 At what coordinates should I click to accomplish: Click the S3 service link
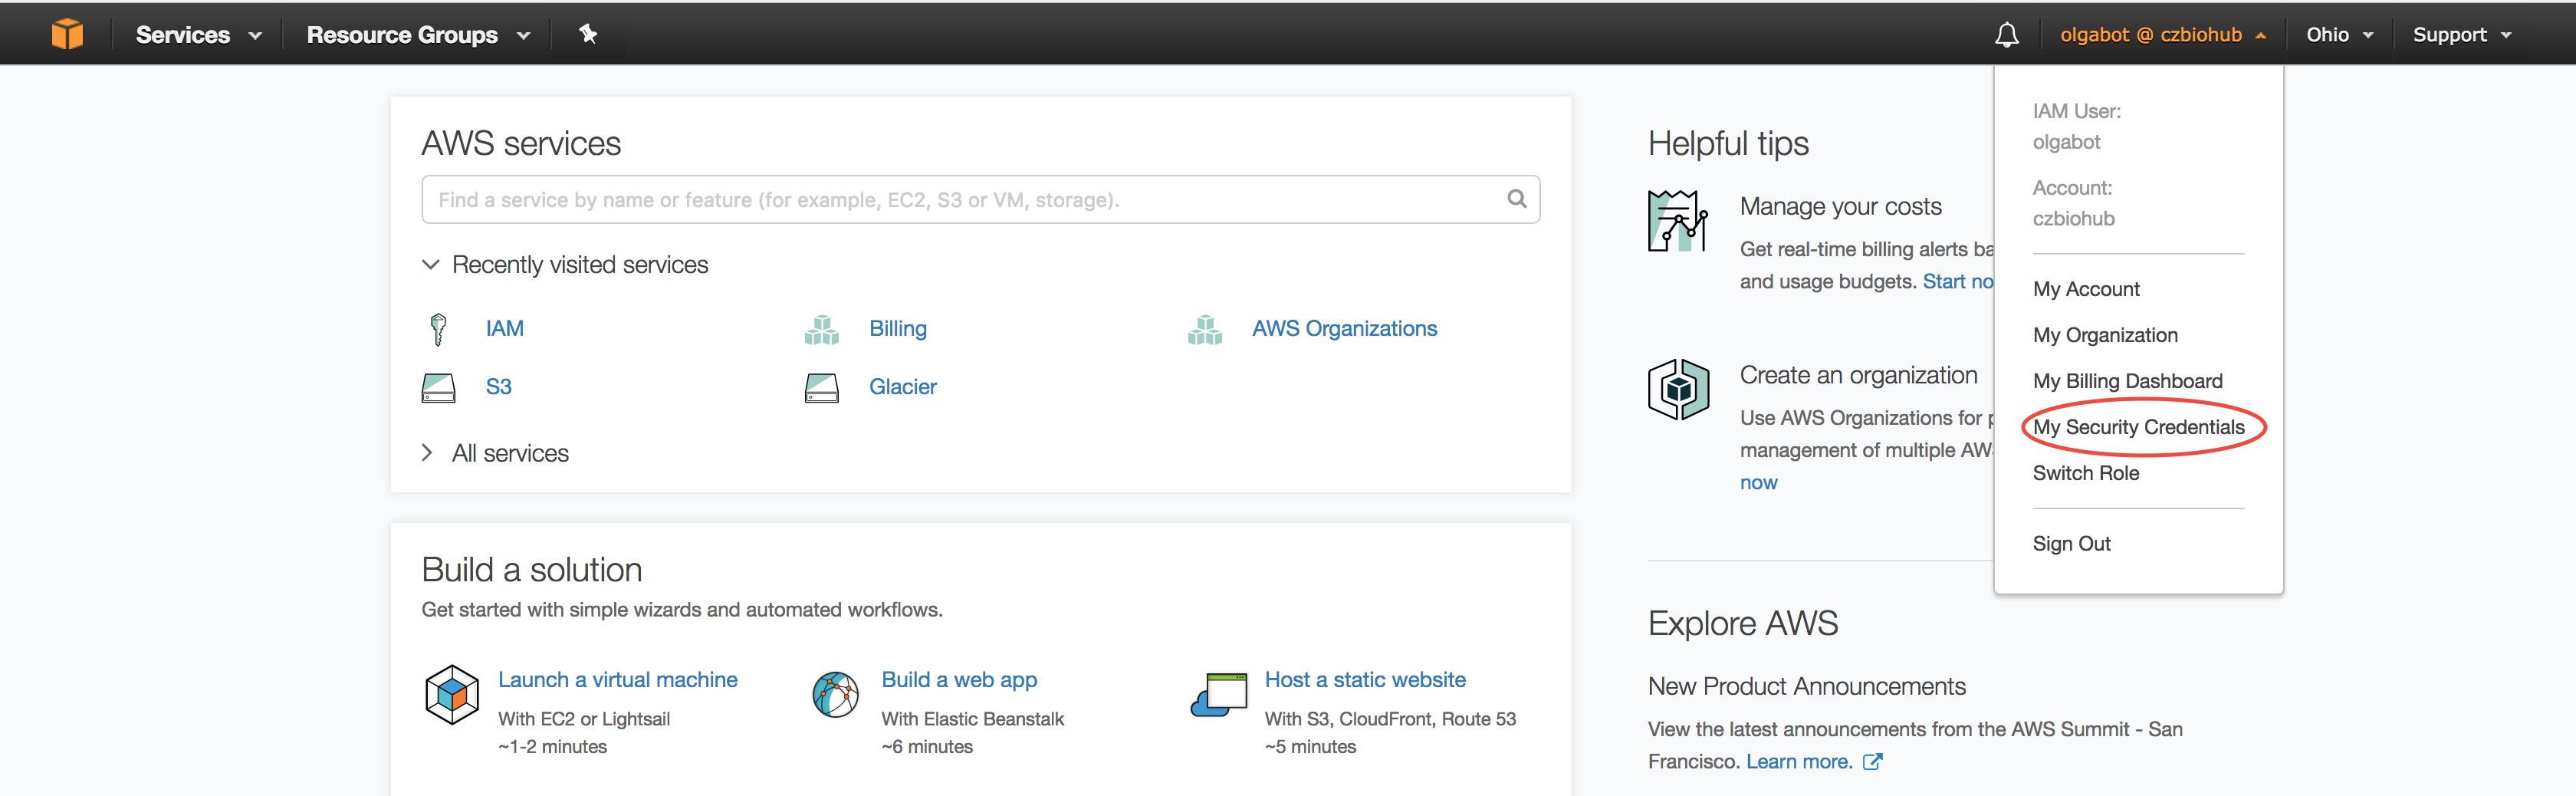pyautogui.click(x=498, y=387)
